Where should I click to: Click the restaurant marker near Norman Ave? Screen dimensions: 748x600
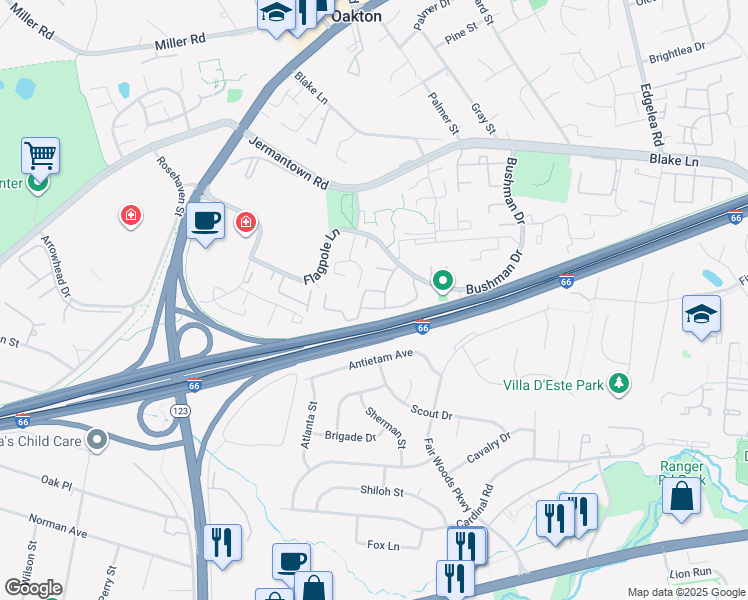click(x=222, y=544)
